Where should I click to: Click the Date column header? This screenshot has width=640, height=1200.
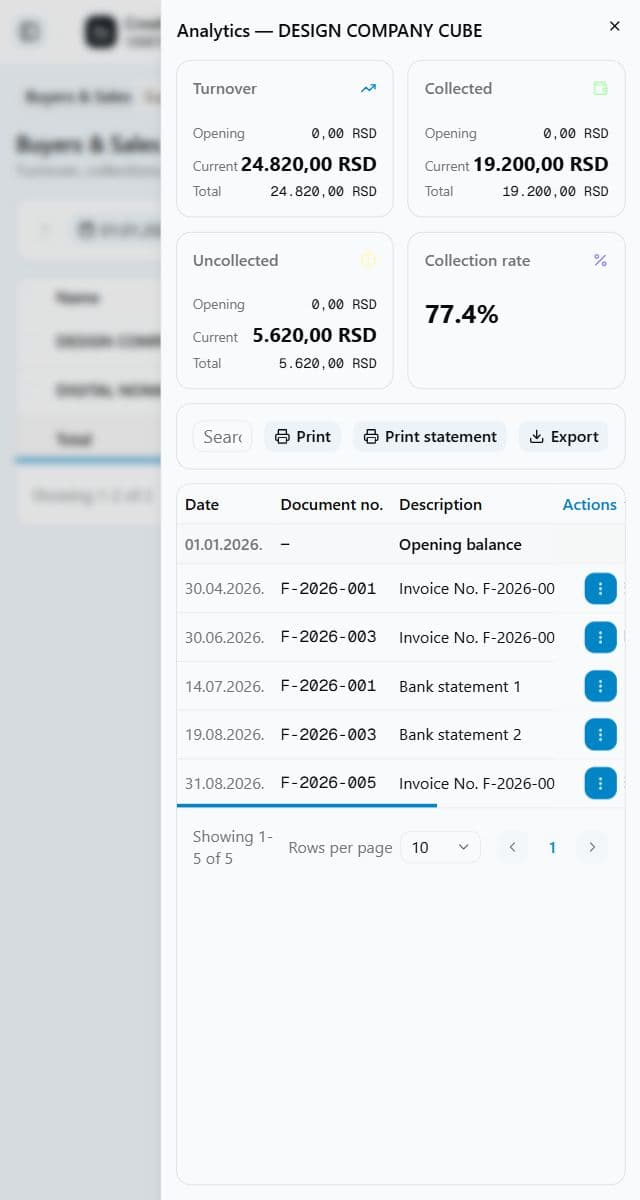click(x=202, y=505)
